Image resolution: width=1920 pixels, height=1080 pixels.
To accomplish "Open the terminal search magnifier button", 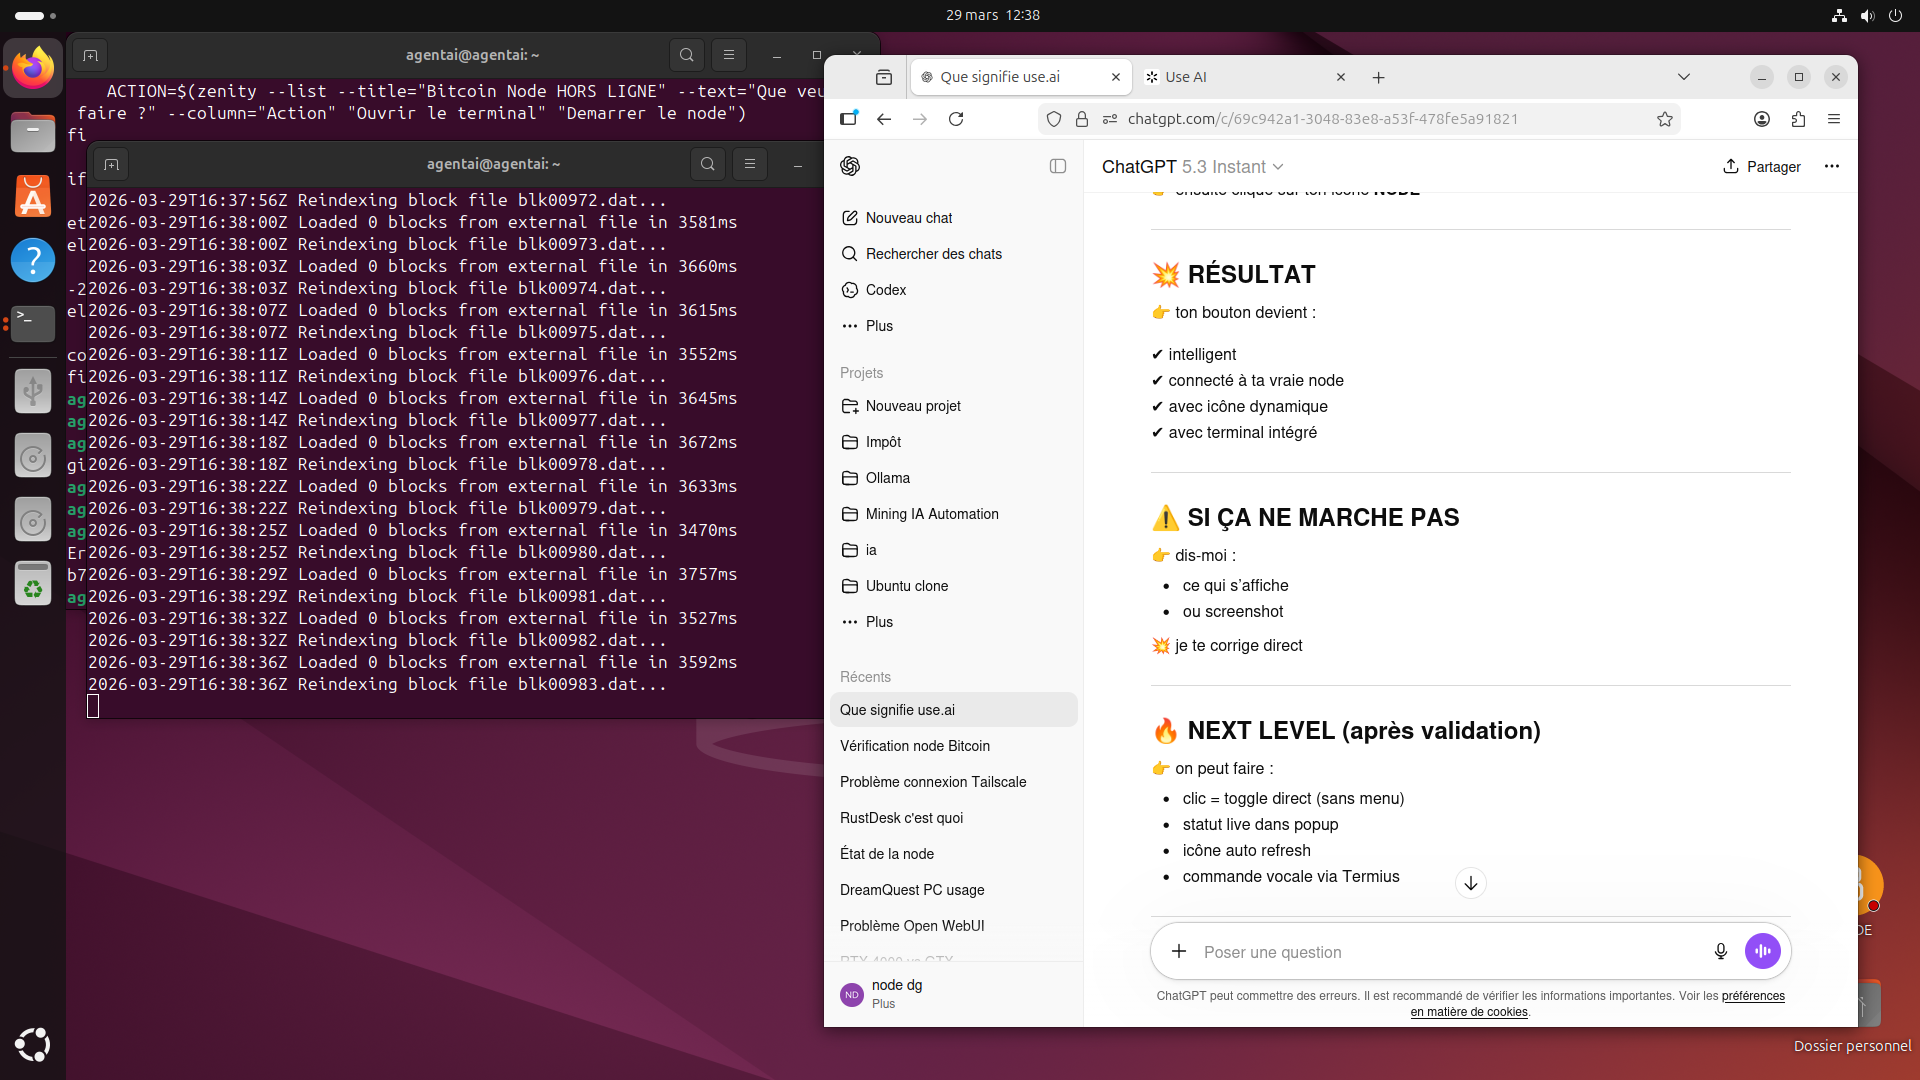I will (707, 164).
